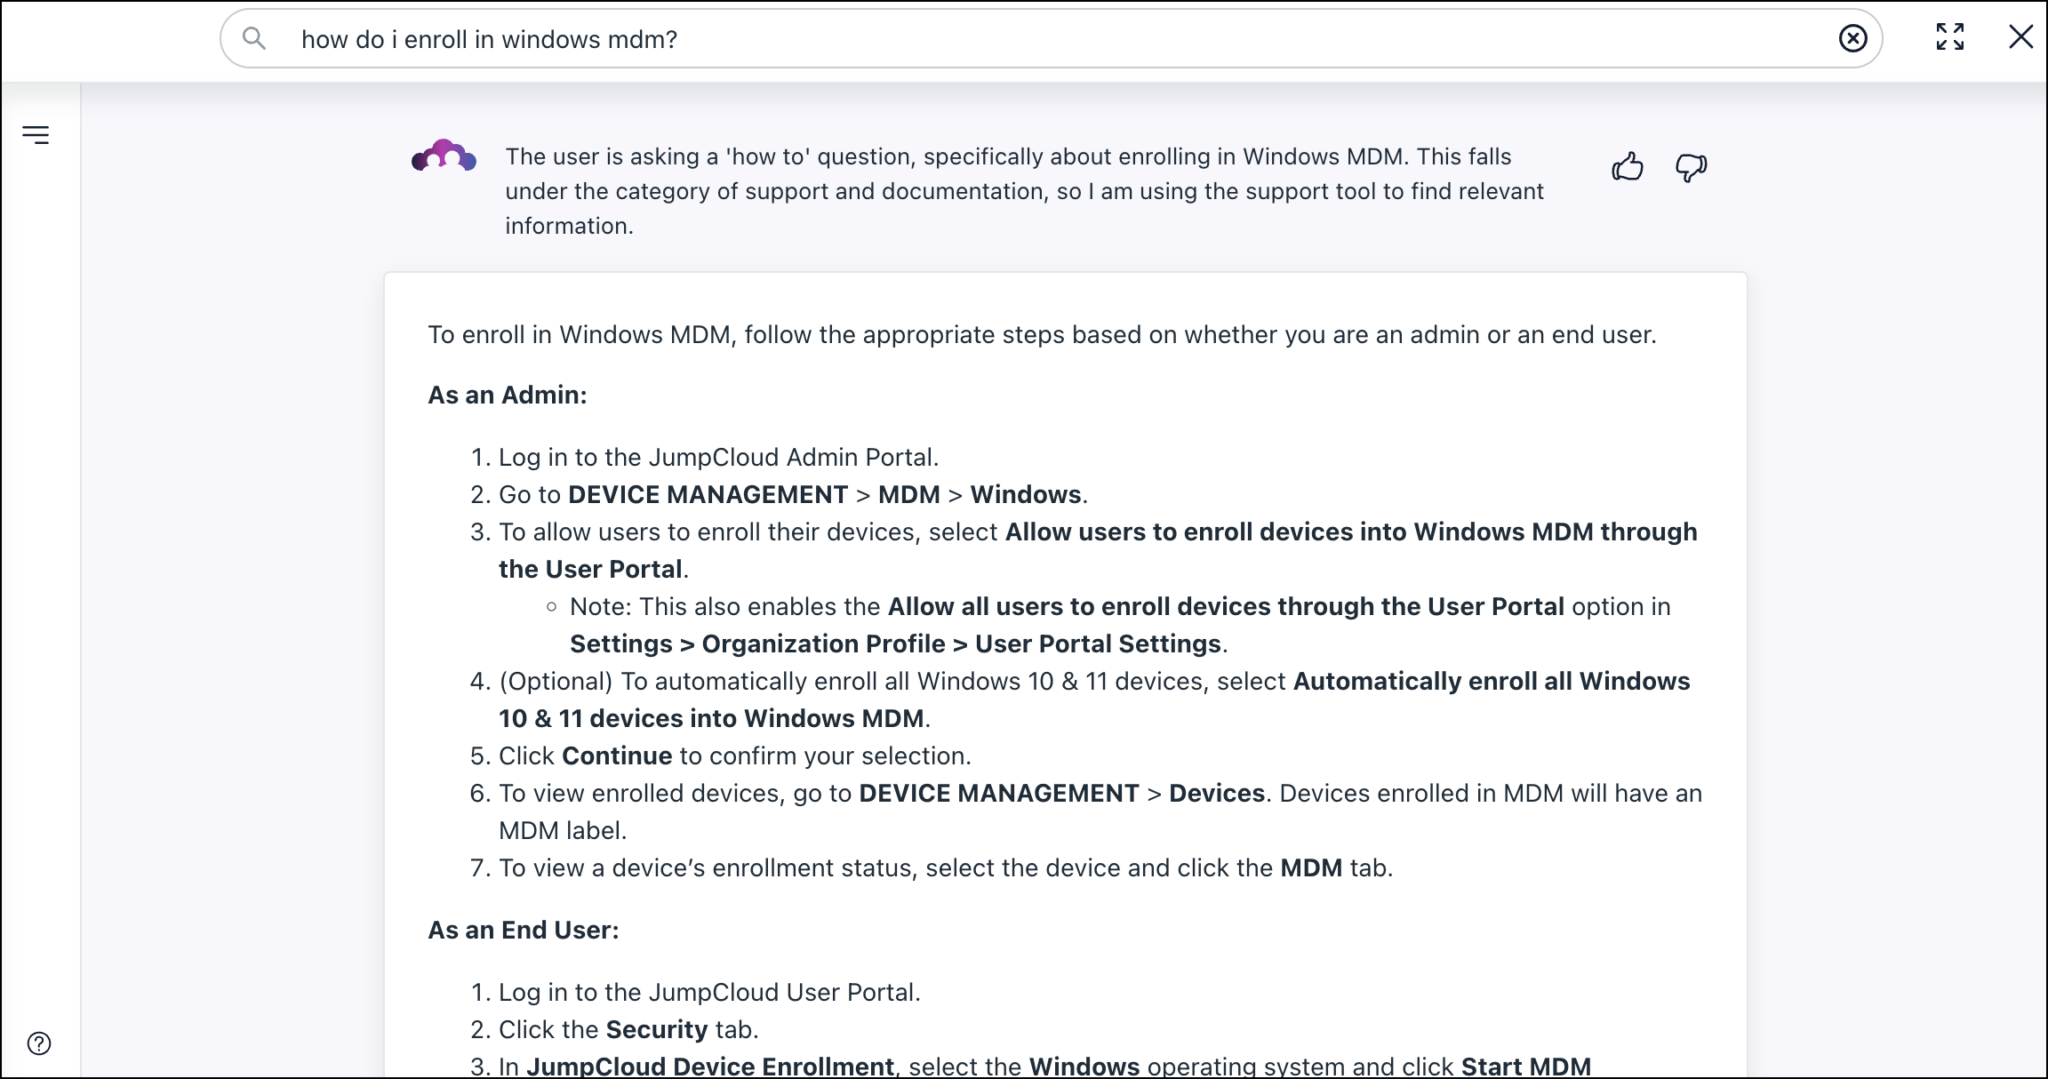
Task: Give the response a thumbs down
Action: click(x=1690, y=167)
